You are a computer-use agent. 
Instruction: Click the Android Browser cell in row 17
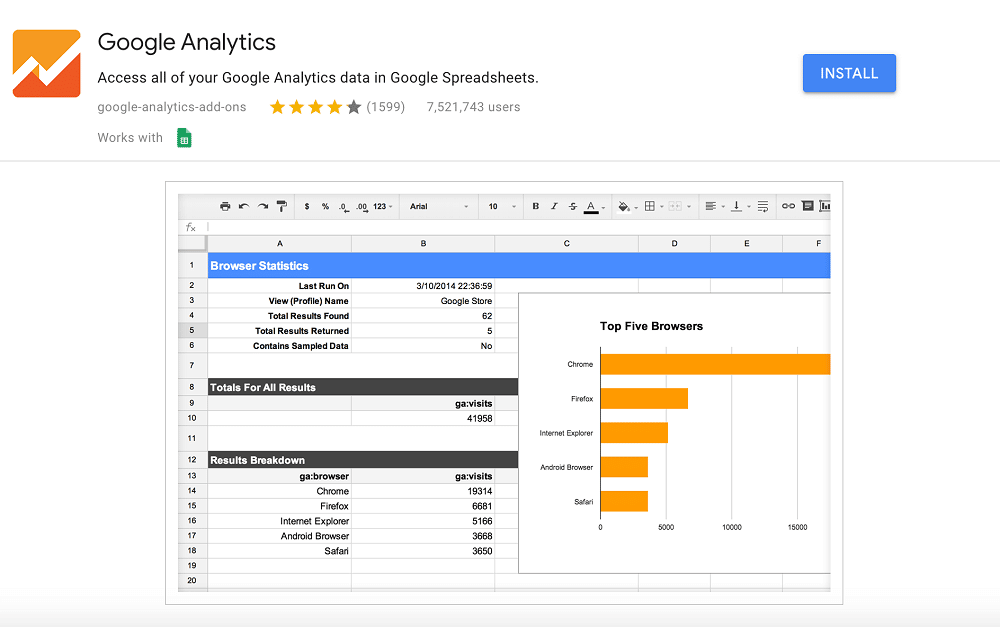(279, 536)
